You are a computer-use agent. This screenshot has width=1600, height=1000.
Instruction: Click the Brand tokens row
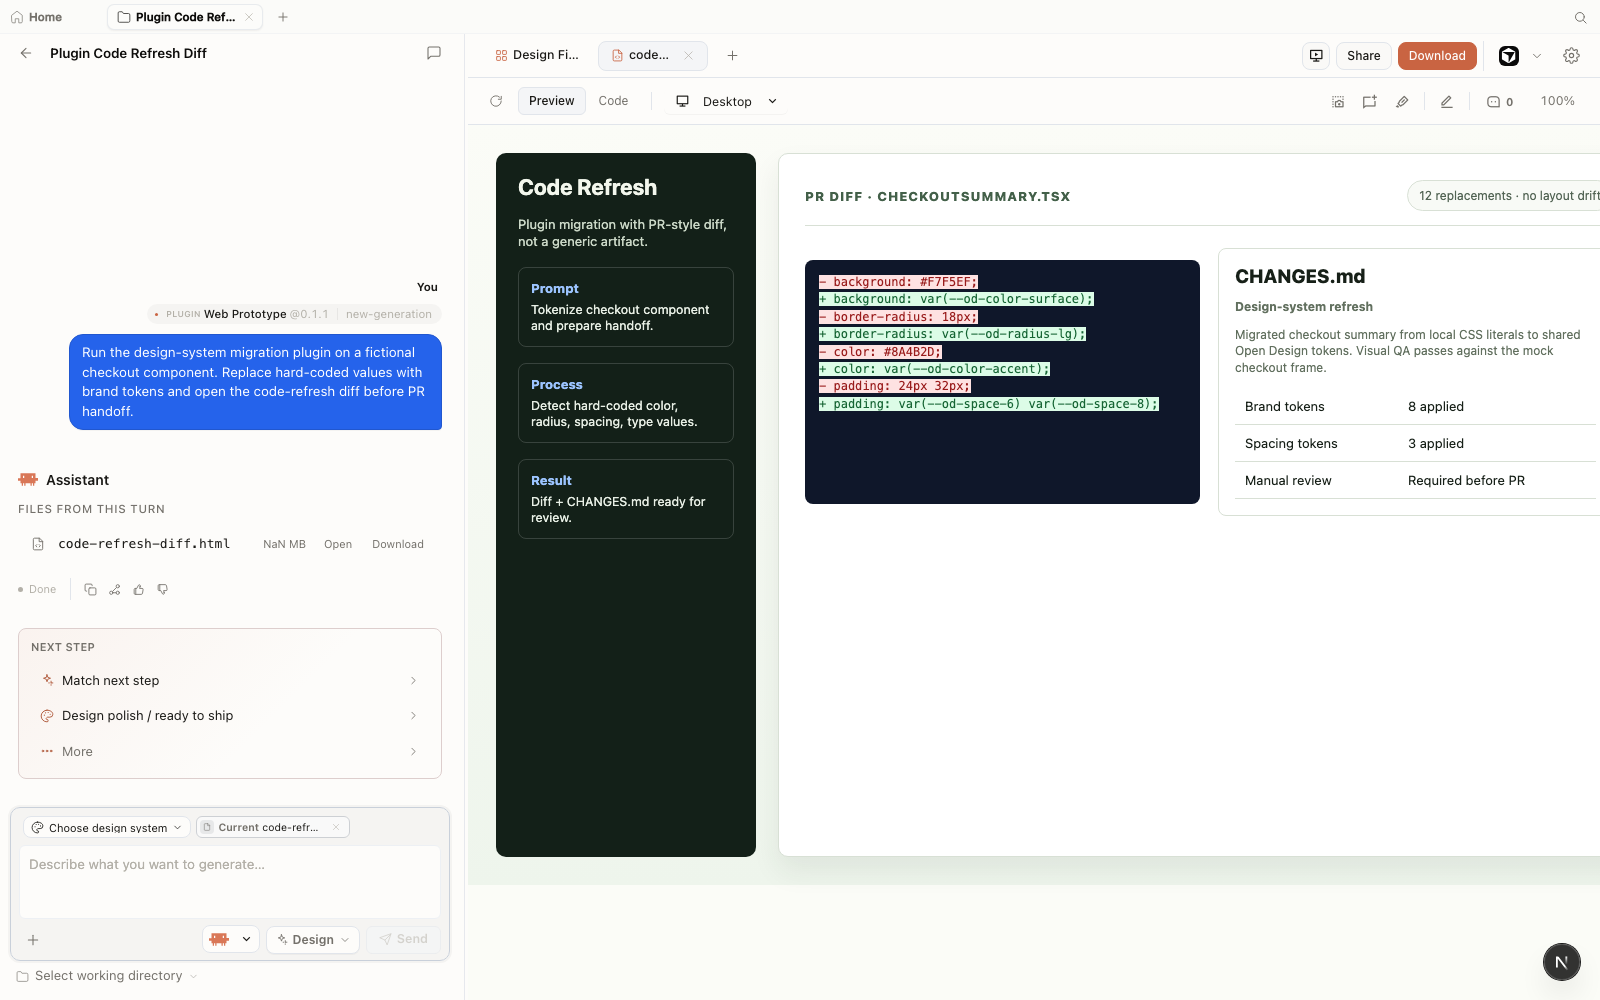point(1415,407)
